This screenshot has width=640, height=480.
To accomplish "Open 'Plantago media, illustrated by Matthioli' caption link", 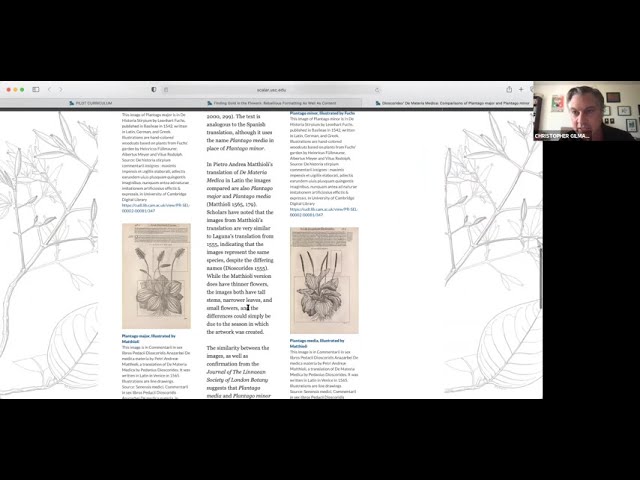I will coord(317,343).
